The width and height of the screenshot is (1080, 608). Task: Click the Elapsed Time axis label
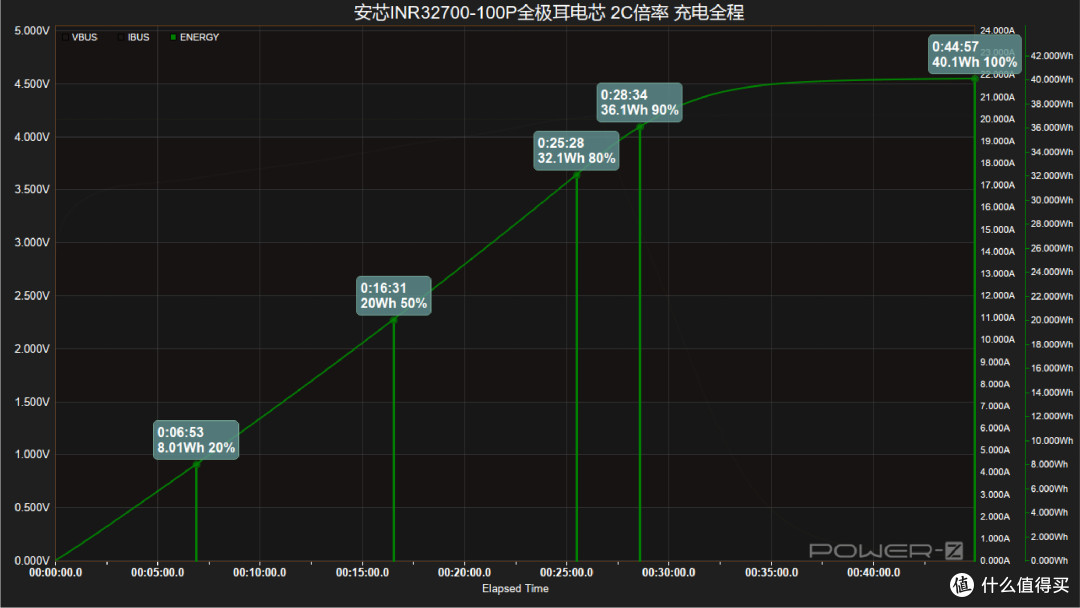click(x=515, y=589)
